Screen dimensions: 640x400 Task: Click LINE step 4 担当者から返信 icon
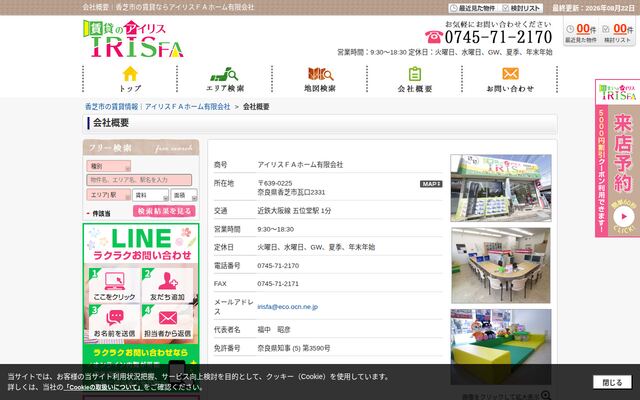[x=167, y=322]
